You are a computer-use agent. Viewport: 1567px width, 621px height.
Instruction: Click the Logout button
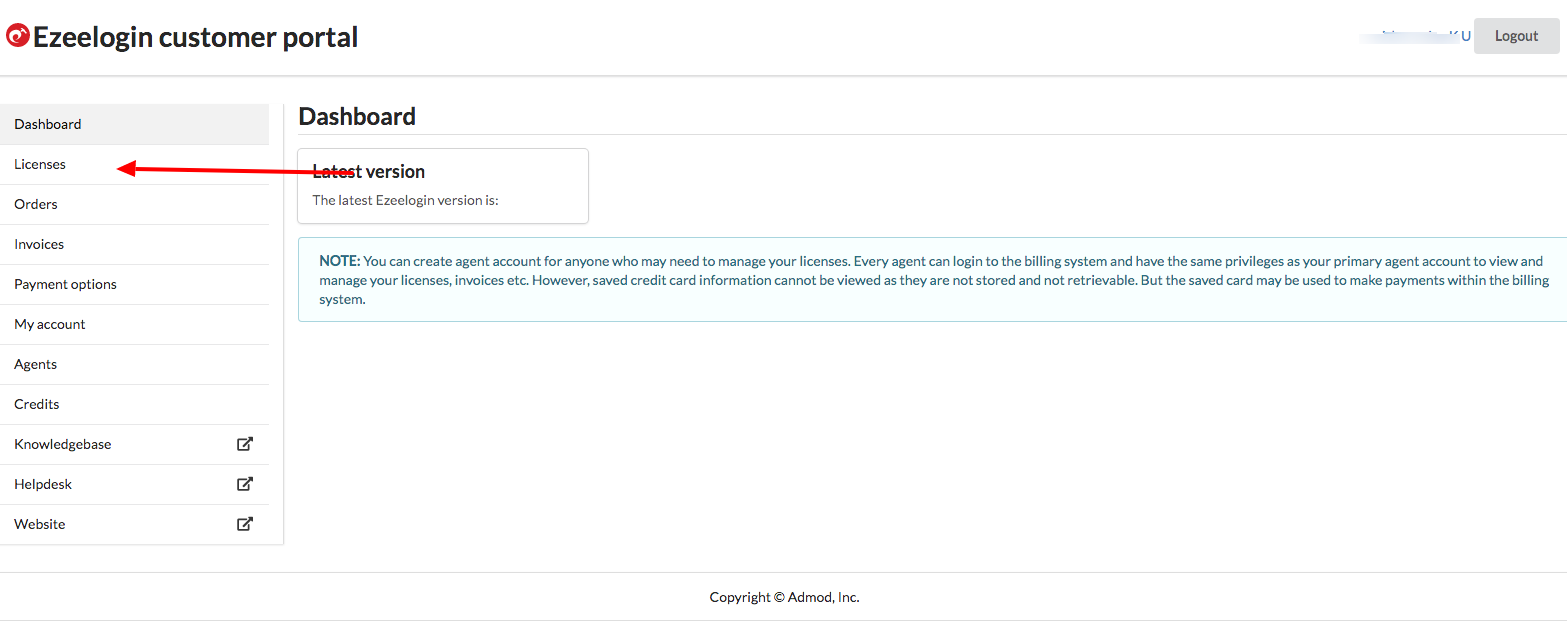coord(1516,36)
